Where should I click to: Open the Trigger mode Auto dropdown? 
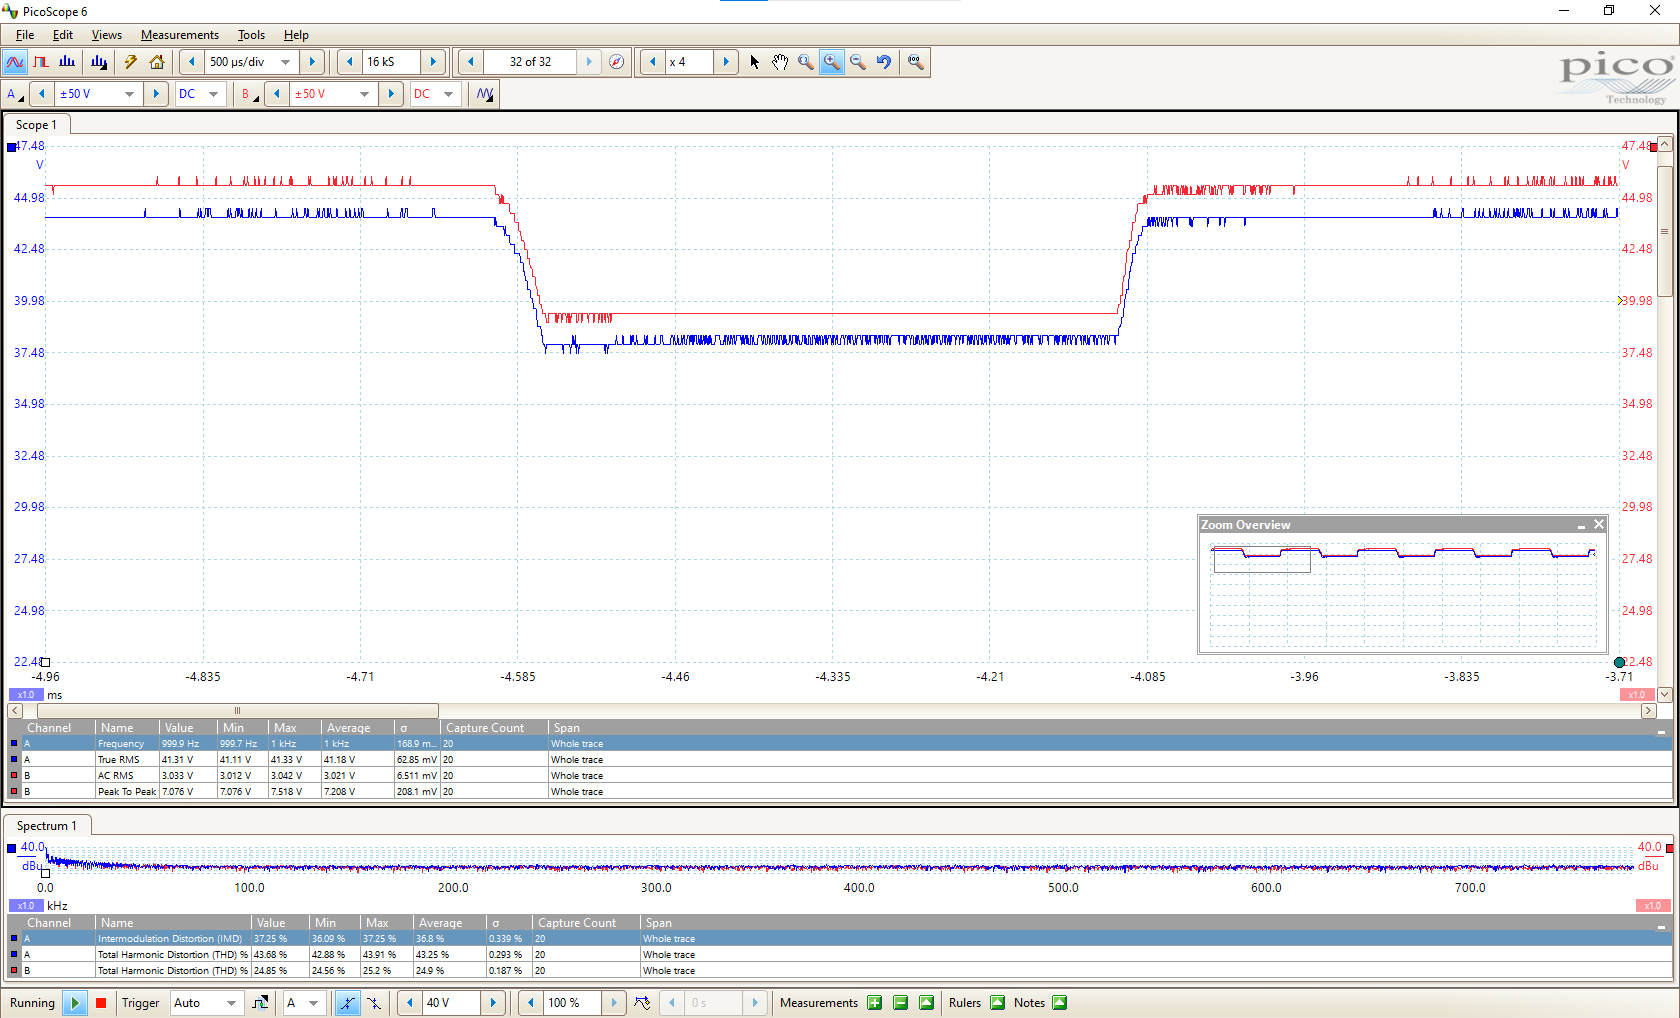point(231,1003)
